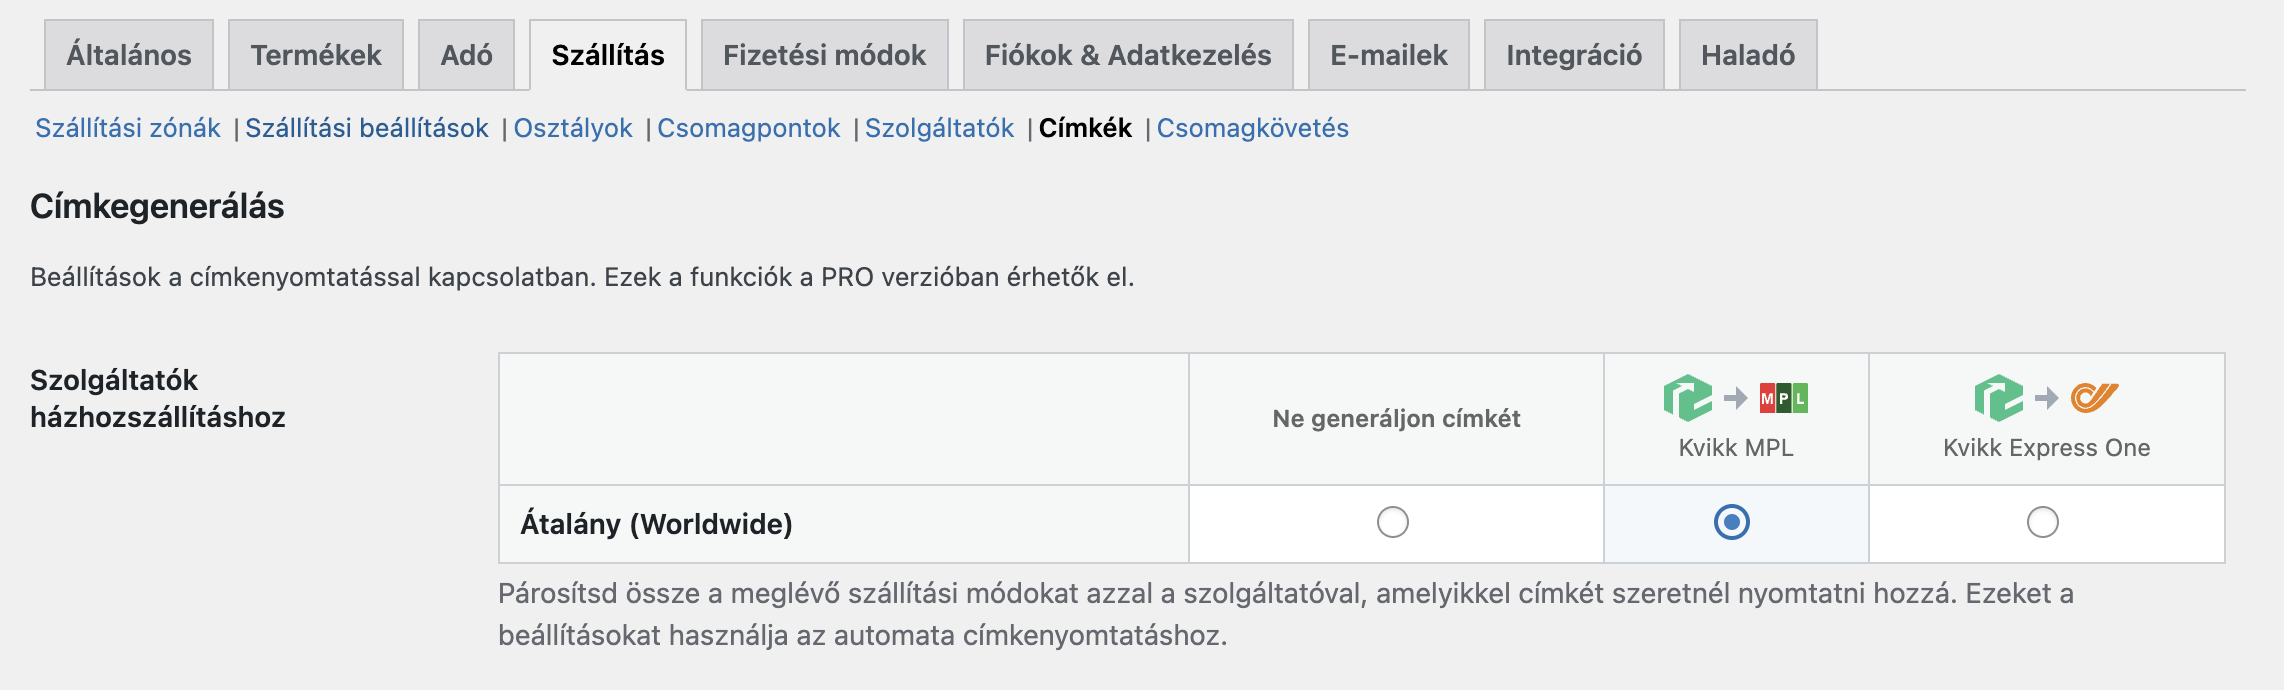Go to the Integráció tab
Image resolution: width=2284 pixels, height=690 pixels.
point(1574,55)
